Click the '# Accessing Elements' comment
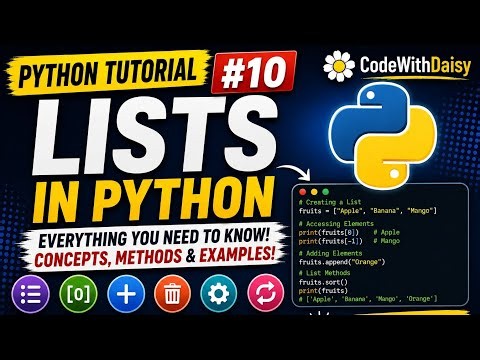Image resolution: width=480 pixels, height=360 pixels. (x=336, y=224)
